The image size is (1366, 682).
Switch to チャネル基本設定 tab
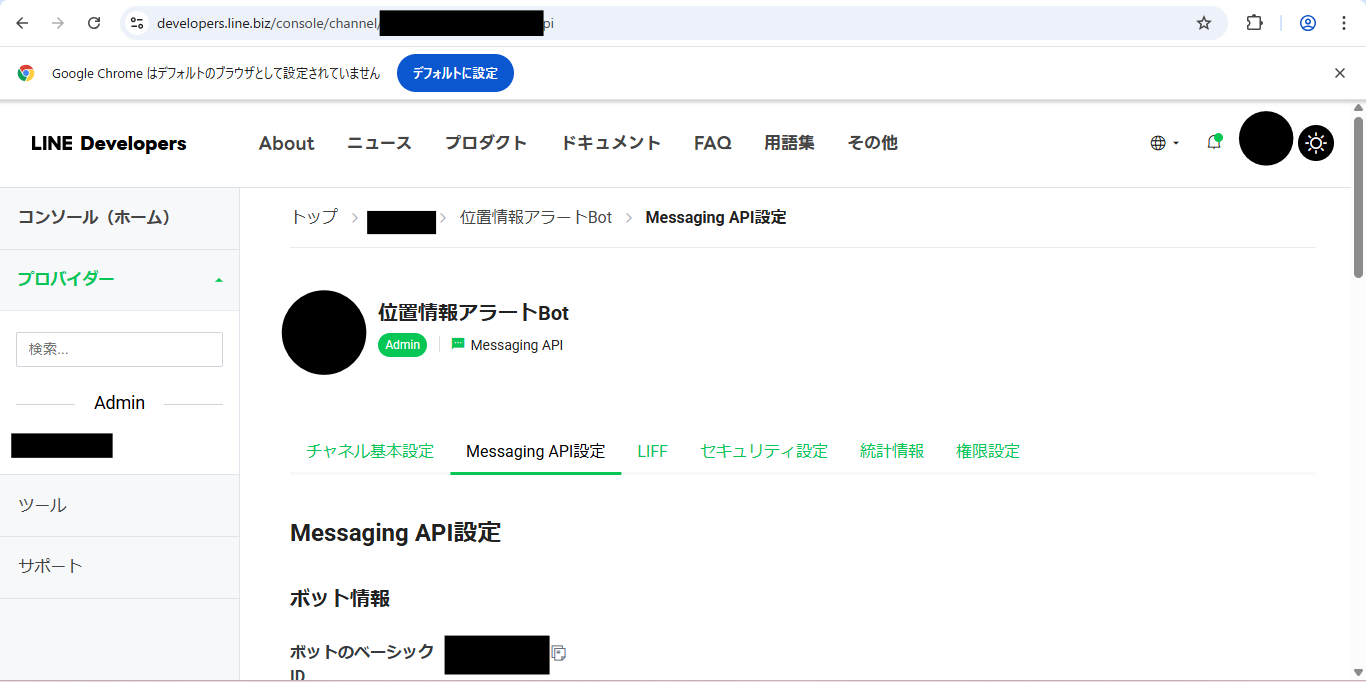point(370,451)
